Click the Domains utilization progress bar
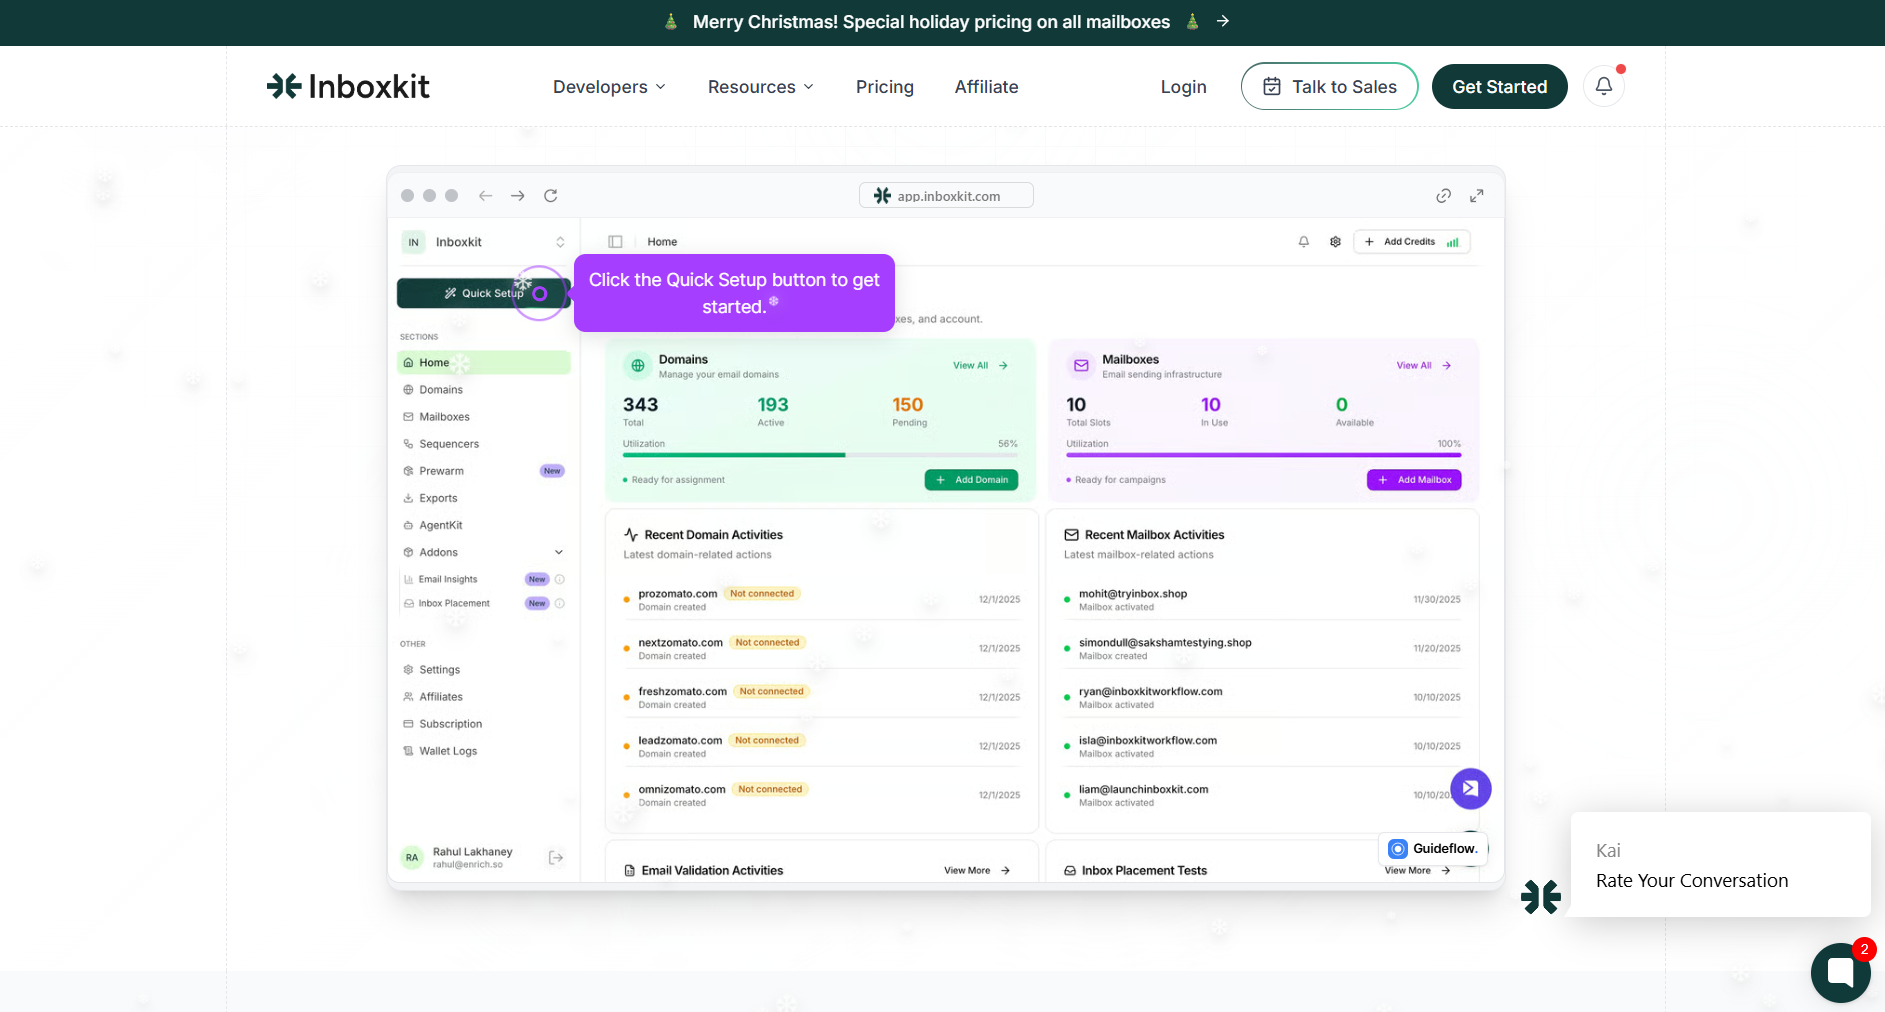The width and height of the screenshot is (1885, 1012). pos(820,455)
